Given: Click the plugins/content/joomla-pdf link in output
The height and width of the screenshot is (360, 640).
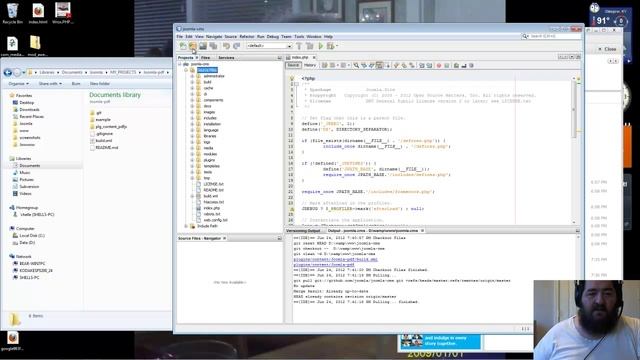Looking at the screenshot, I should 324,264.
